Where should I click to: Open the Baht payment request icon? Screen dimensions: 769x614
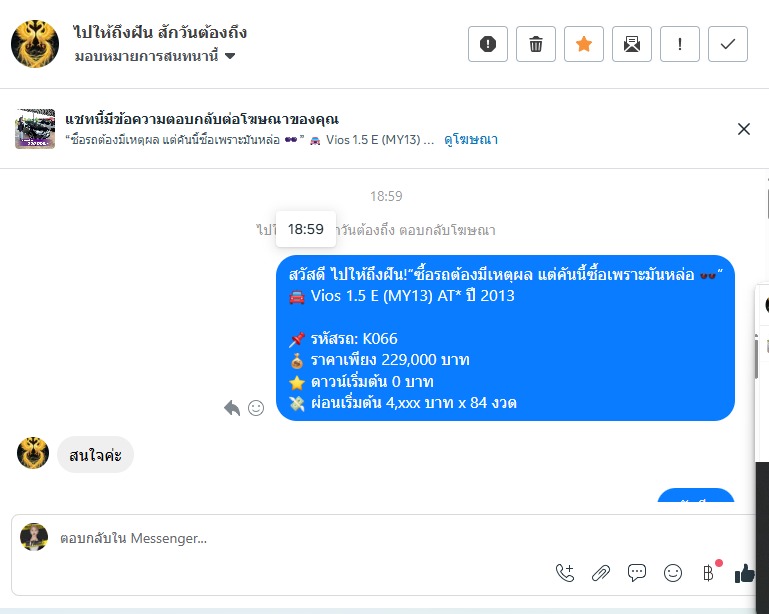point(709,573)
